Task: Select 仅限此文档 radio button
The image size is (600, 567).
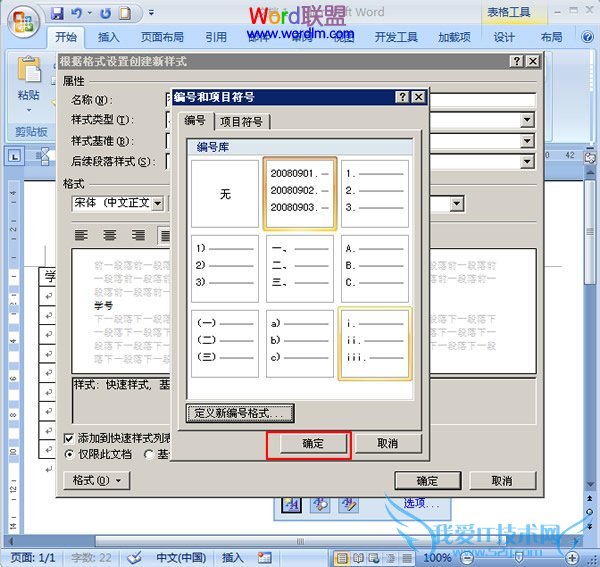Action: click(x=69, y=455)
